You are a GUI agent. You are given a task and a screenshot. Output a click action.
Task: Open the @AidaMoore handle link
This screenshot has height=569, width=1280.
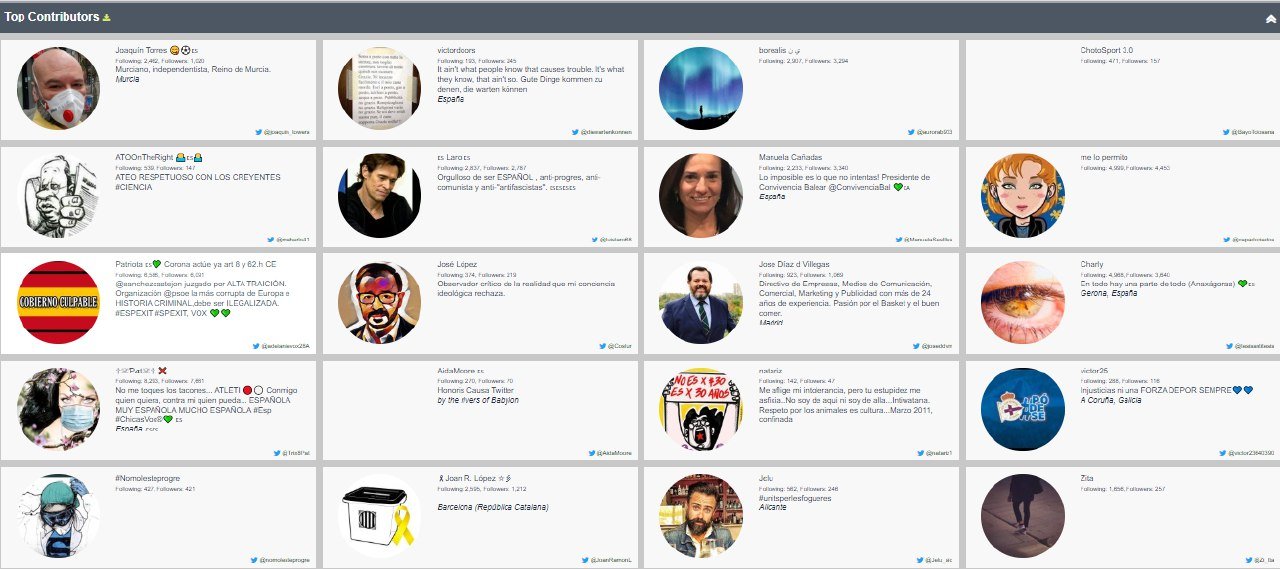pyautogui.click(x=615, y=453)
